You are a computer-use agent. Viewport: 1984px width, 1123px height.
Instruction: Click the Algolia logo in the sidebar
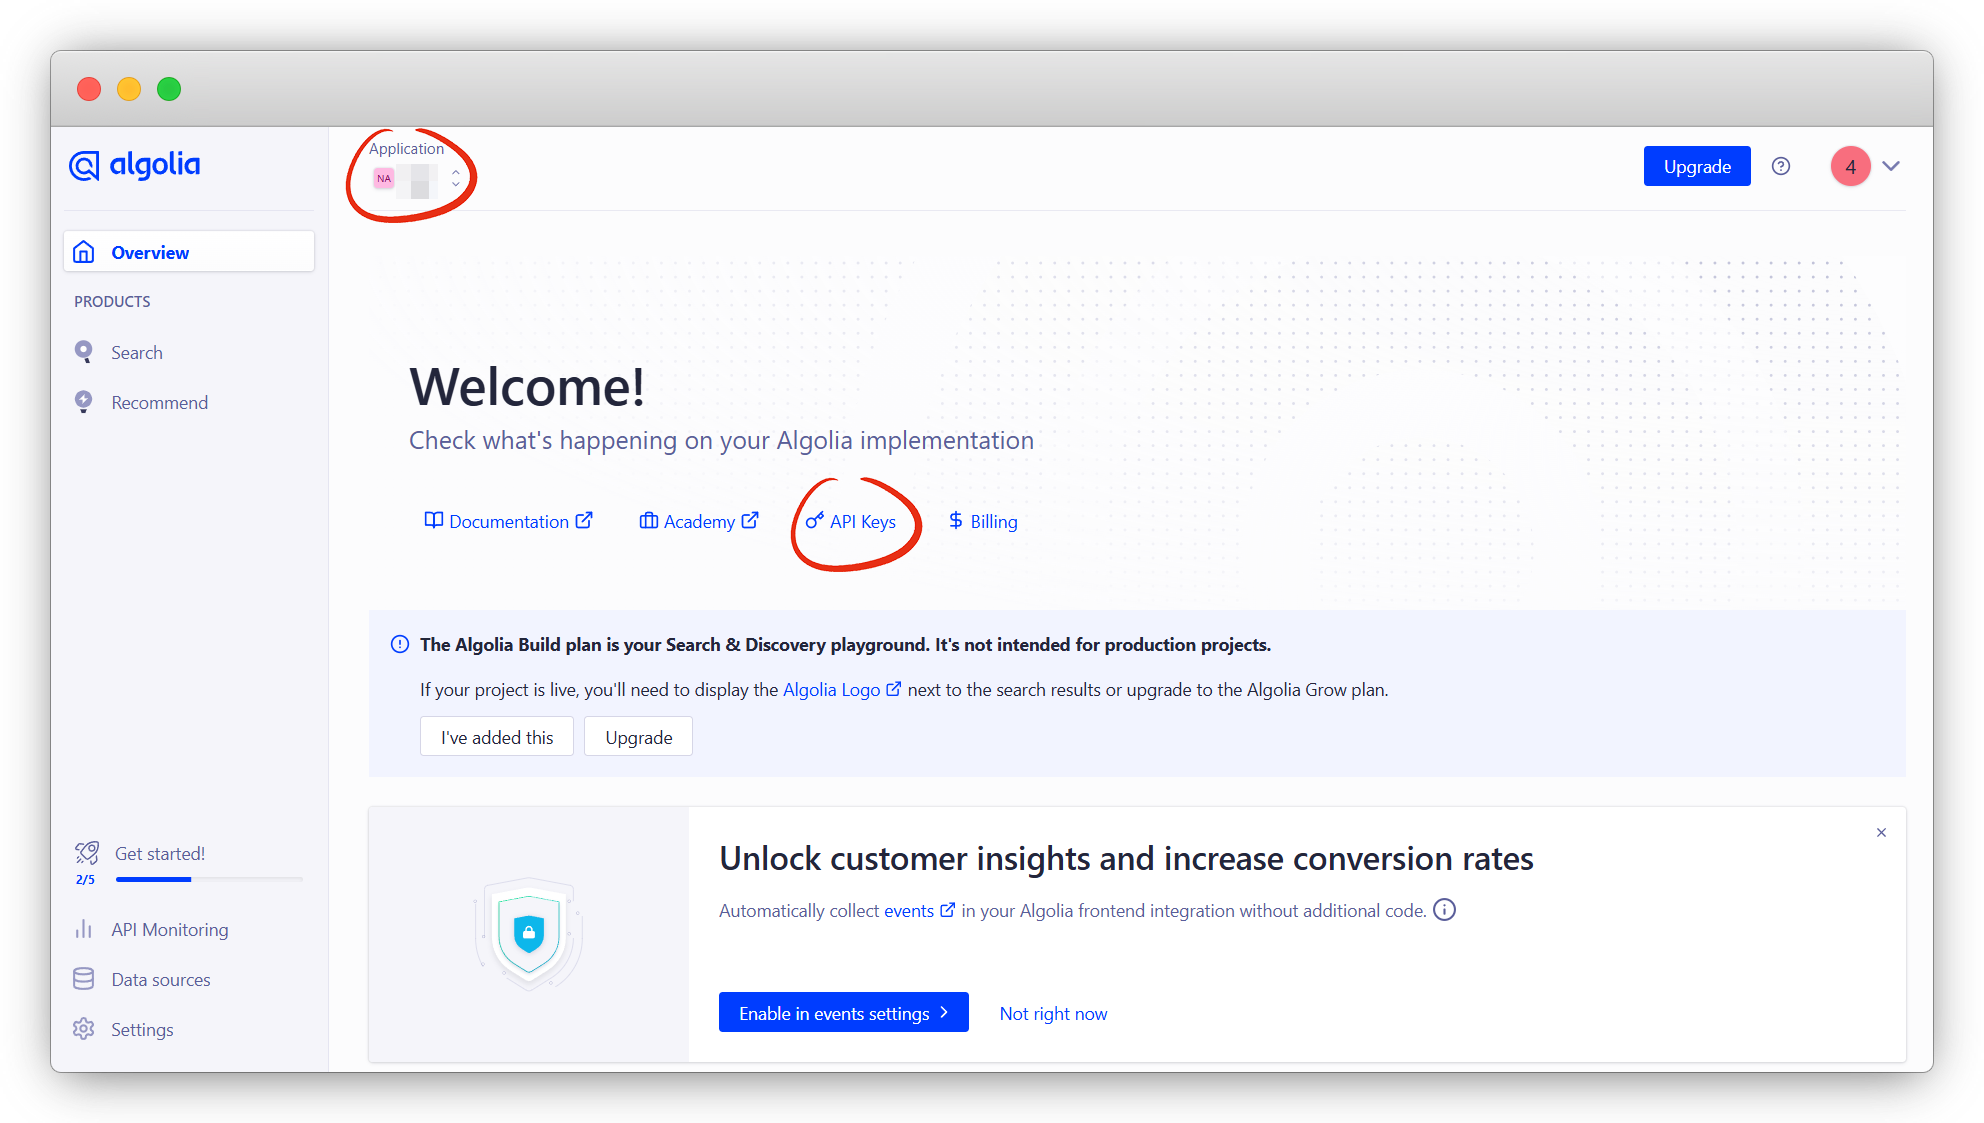[135, 165]
